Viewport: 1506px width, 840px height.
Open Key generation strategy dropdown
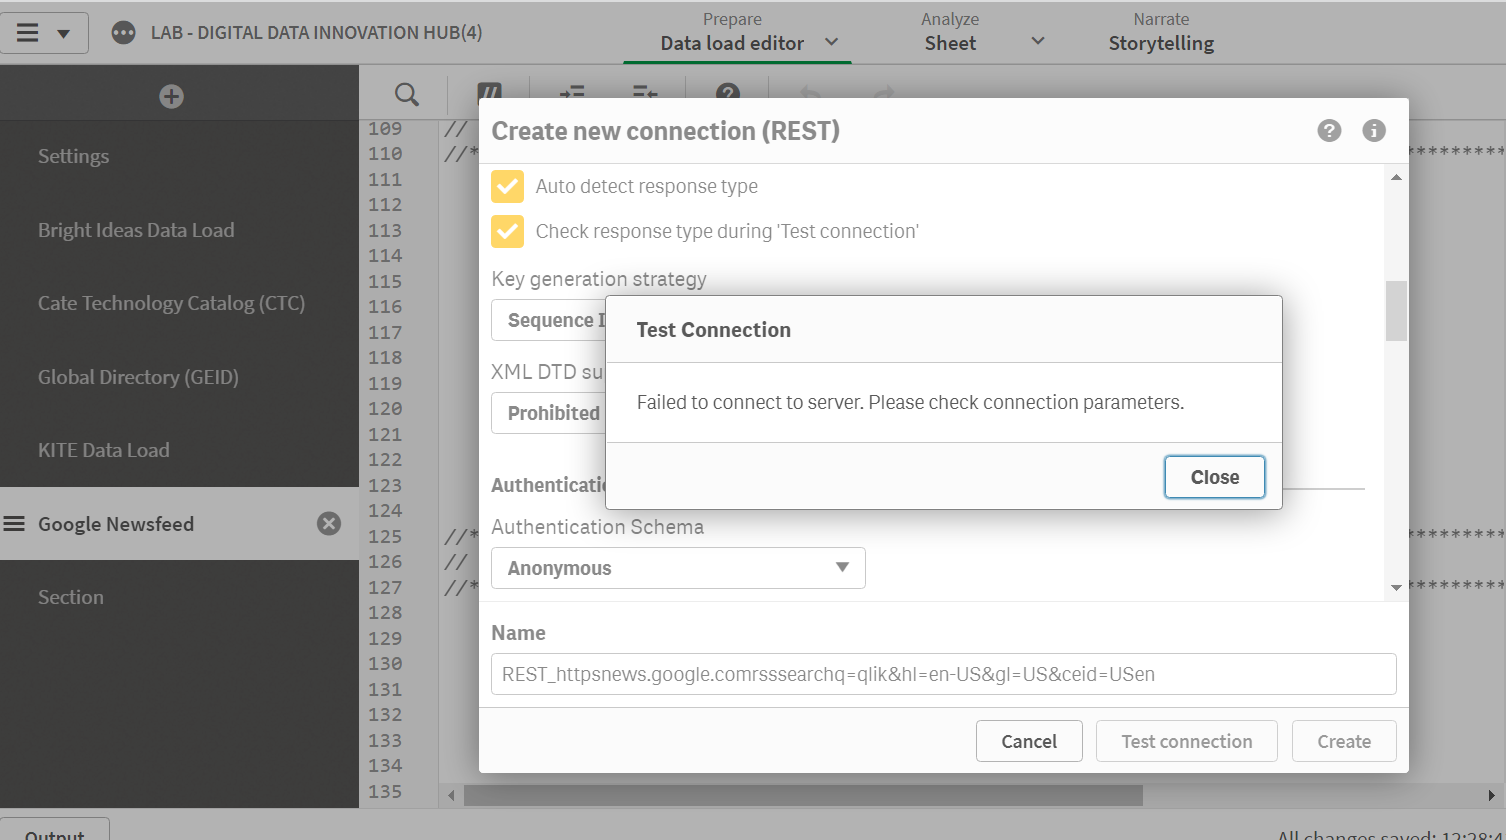[x=548, y=320]
